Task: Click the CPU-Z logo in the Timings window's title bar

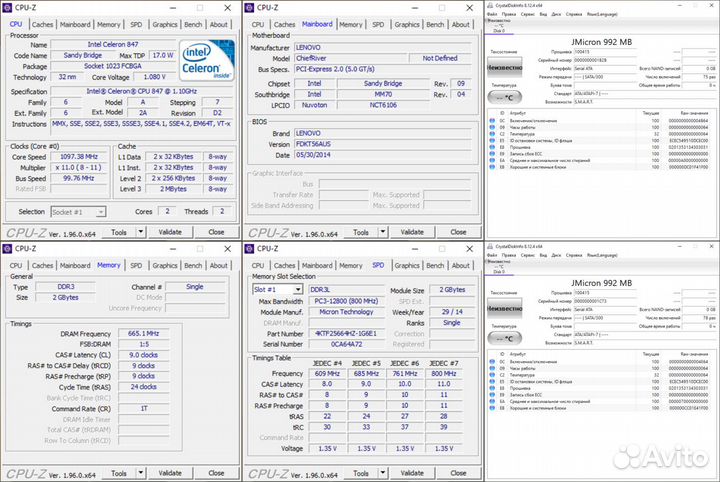Action: click(7, 248)
